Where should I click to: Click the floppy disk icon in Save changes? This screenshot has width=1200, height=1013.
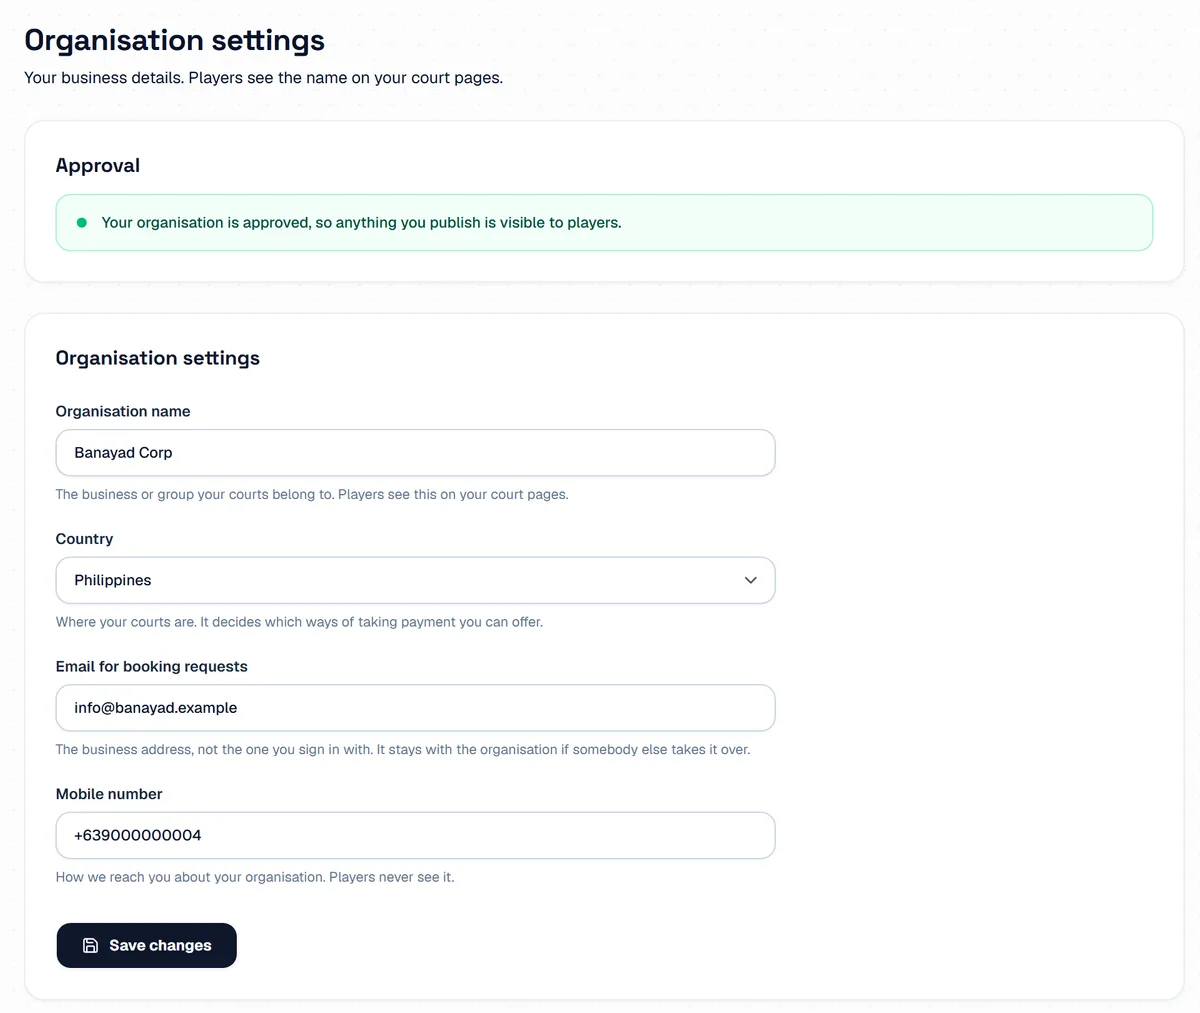coord(90,945)
